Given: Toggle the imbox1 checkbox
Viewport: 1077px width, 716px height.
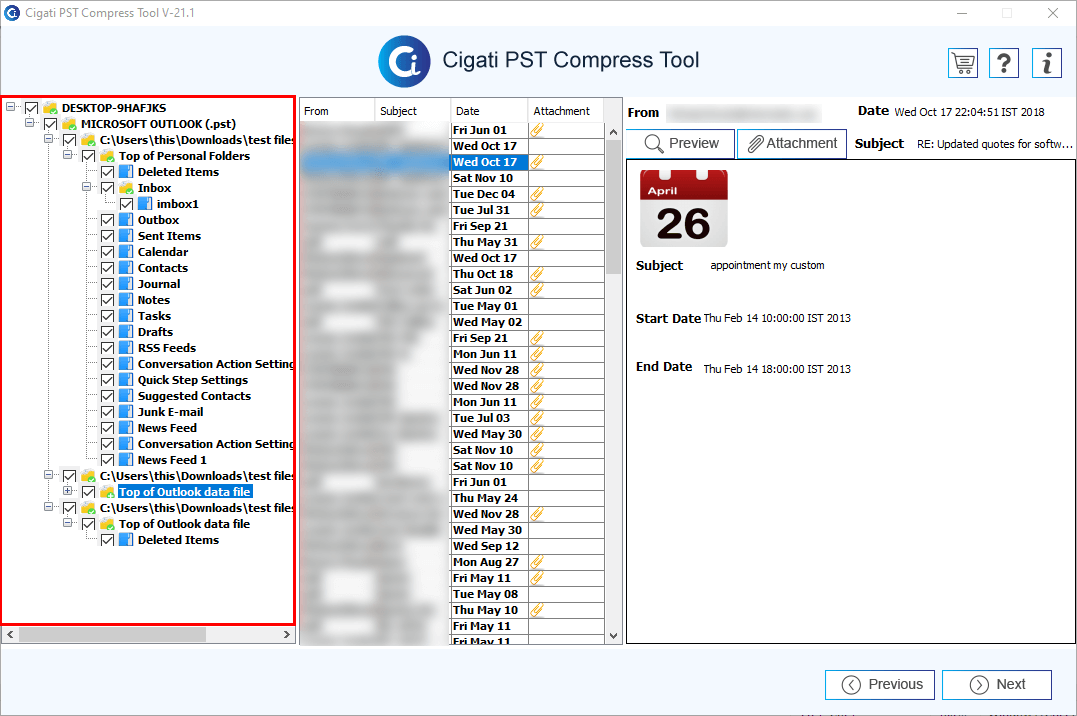Looking at the screenshot, I should click(126, 204).
